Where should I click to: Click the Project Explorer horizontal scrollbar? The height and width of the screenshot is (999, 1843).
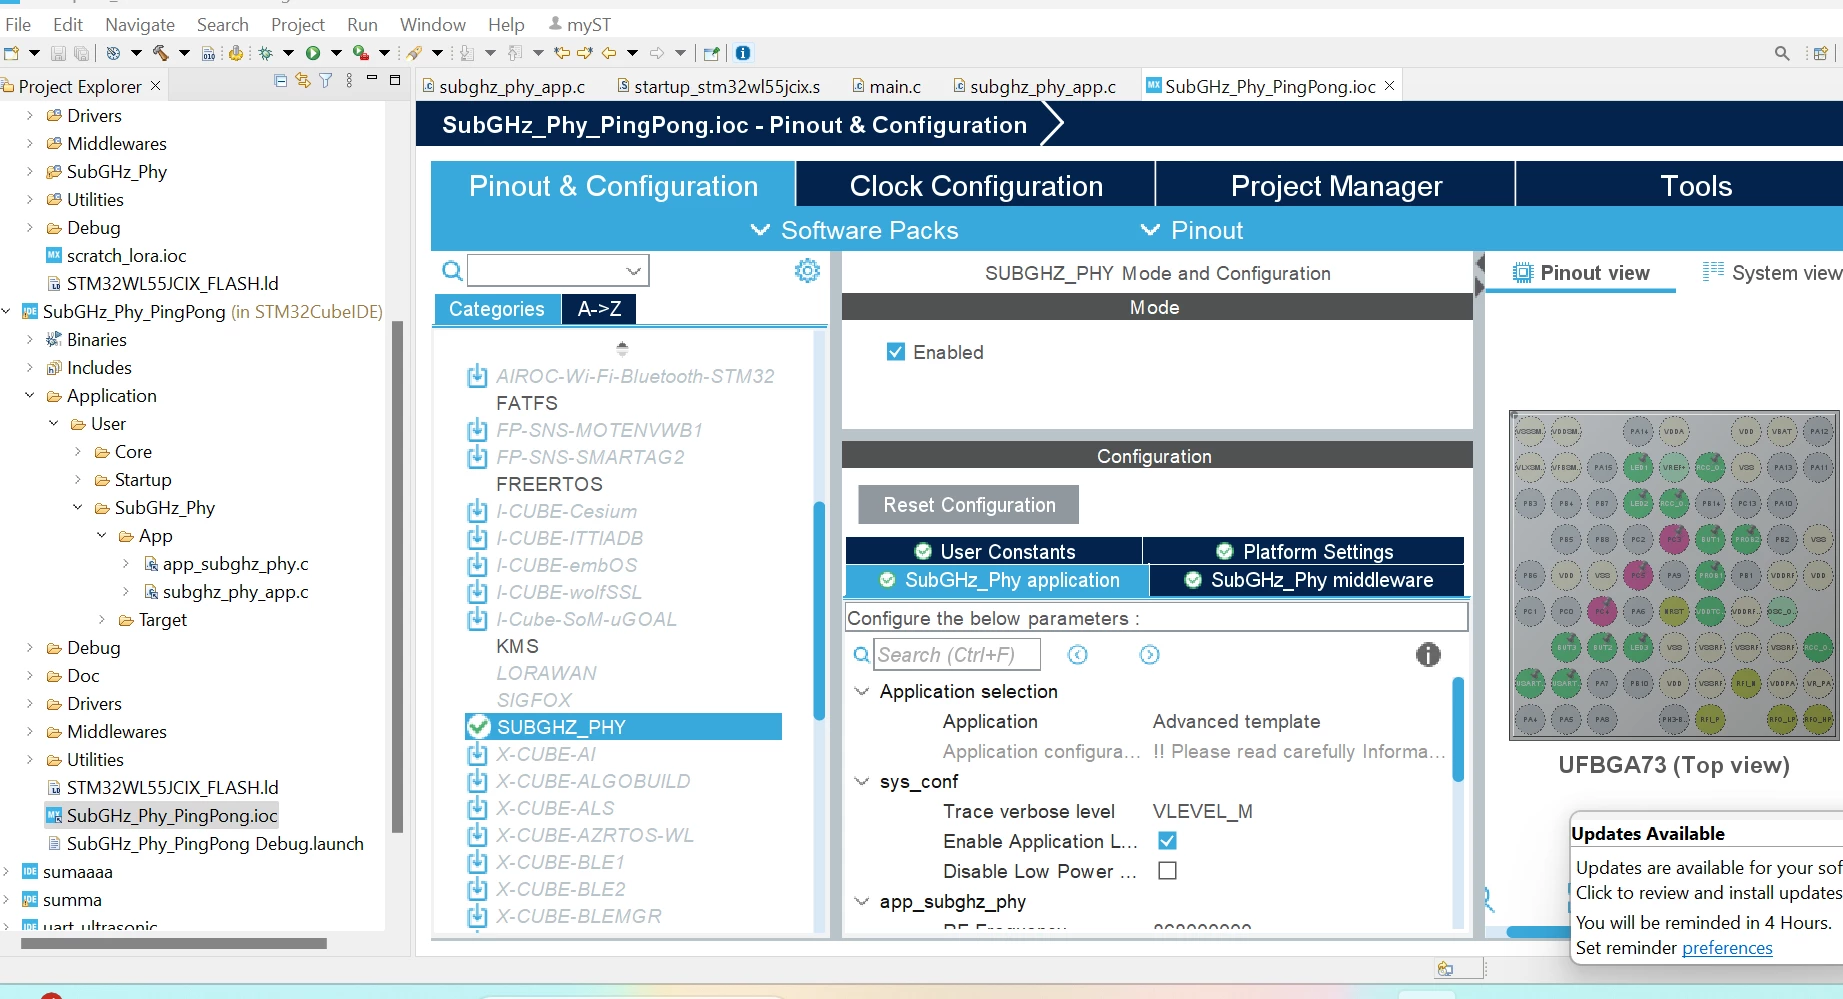pos(173,943)
